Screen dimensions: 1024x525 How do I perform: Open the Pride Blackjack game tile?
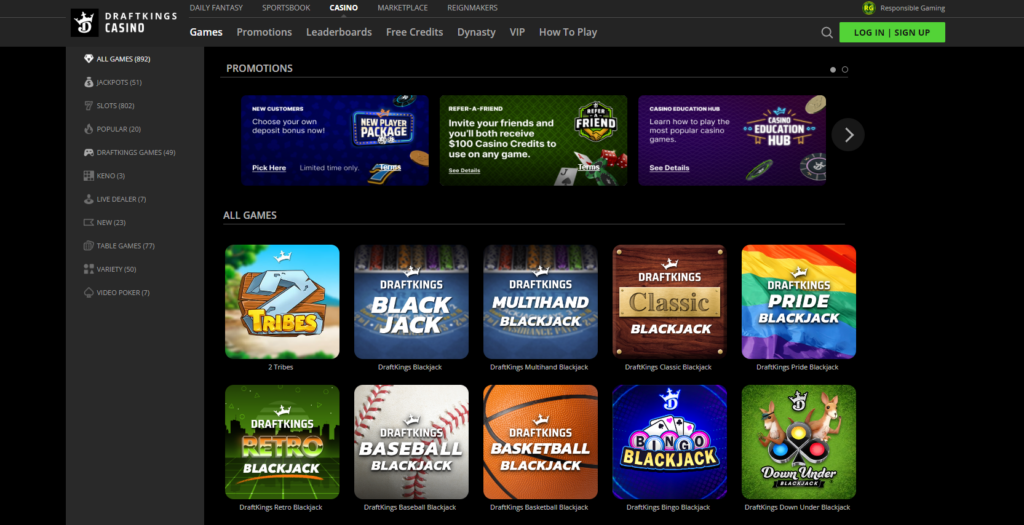click(799, 302)
